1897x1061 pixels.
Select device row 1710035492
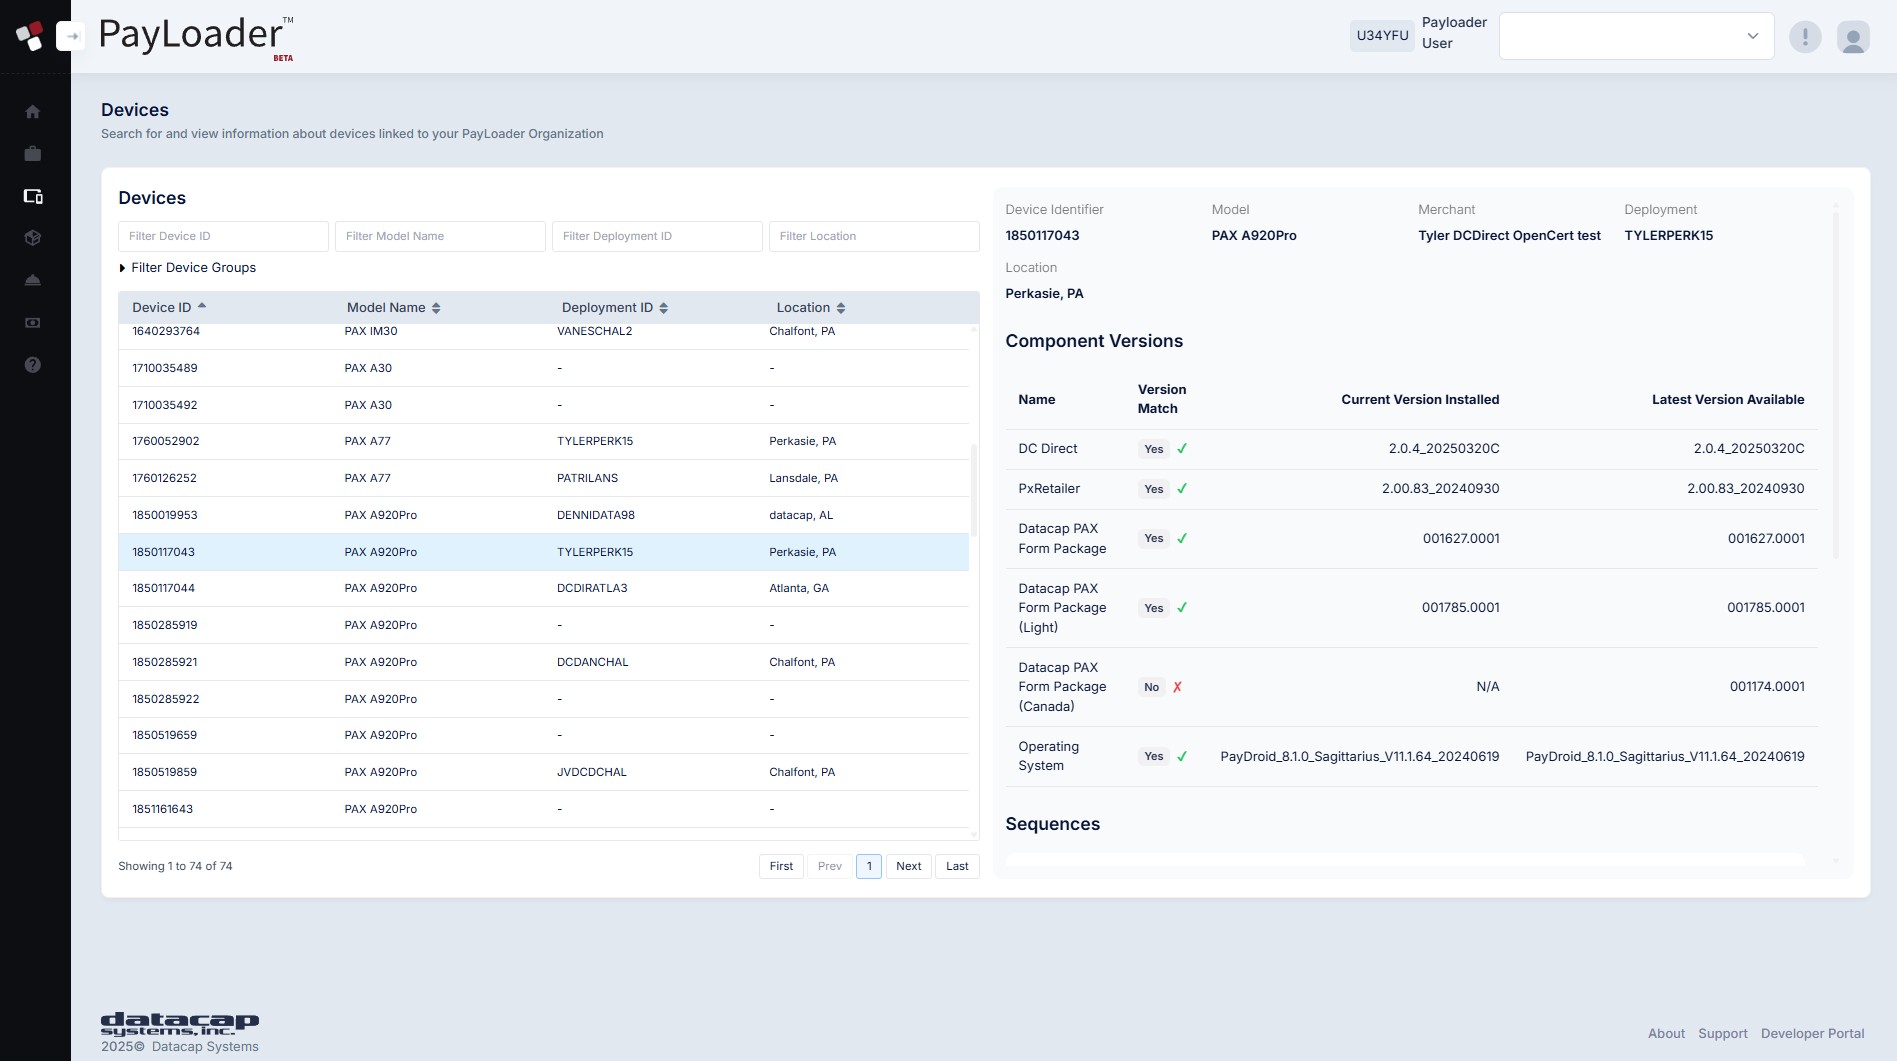(543, 405)
